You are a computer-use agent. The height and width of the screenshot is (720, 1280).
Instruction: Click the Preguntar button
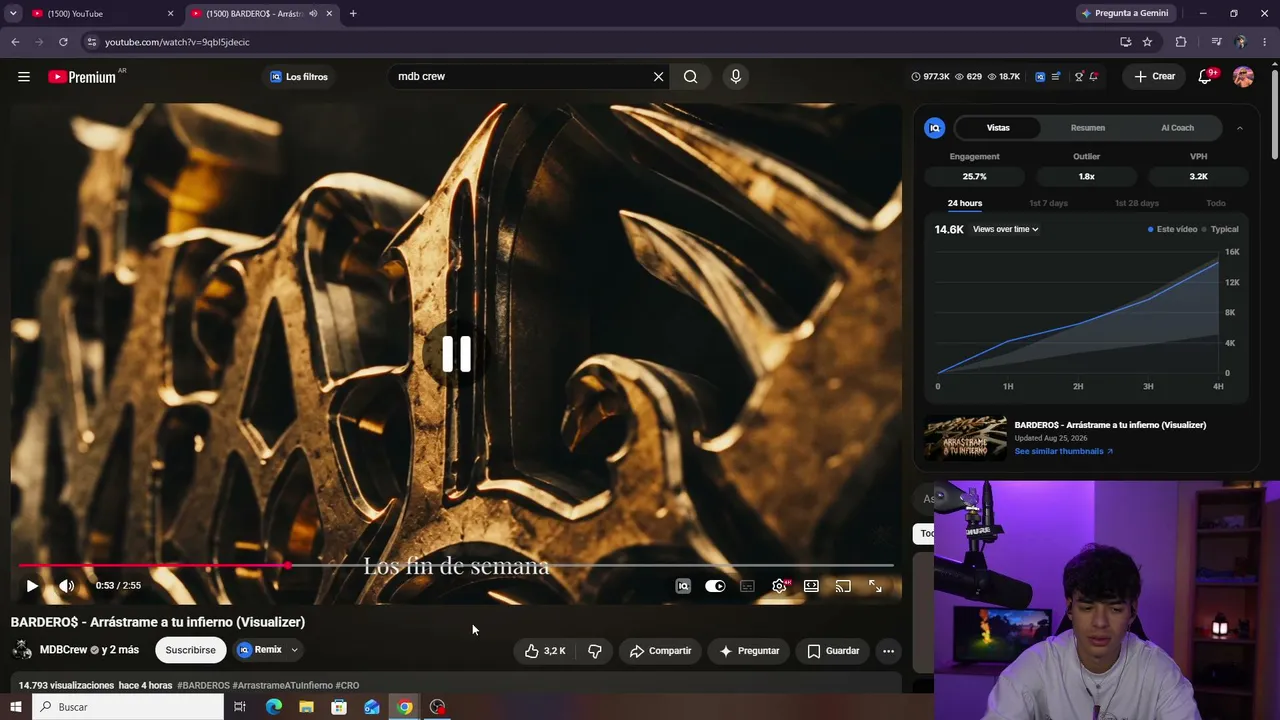pos(749,651)
